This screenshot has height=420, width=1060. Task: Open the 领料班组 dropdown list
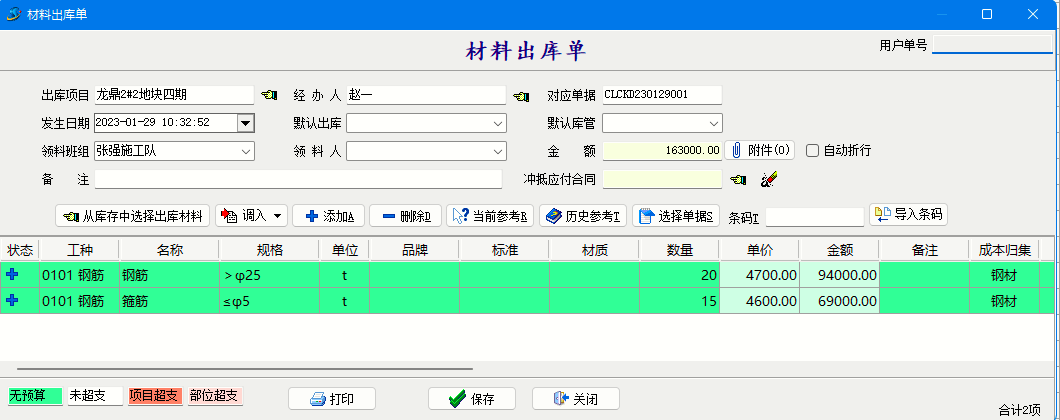pyautogui.click(x=246, y=151)
